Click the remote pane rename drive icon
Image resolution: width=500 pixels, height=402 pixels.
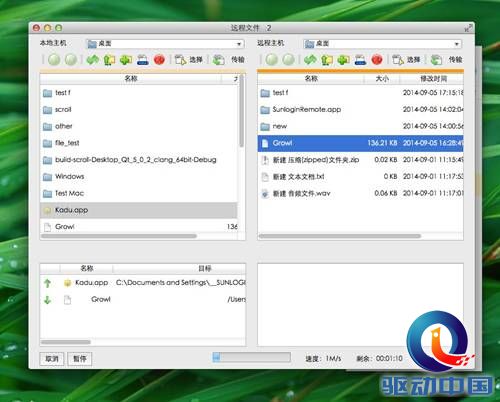360,60
